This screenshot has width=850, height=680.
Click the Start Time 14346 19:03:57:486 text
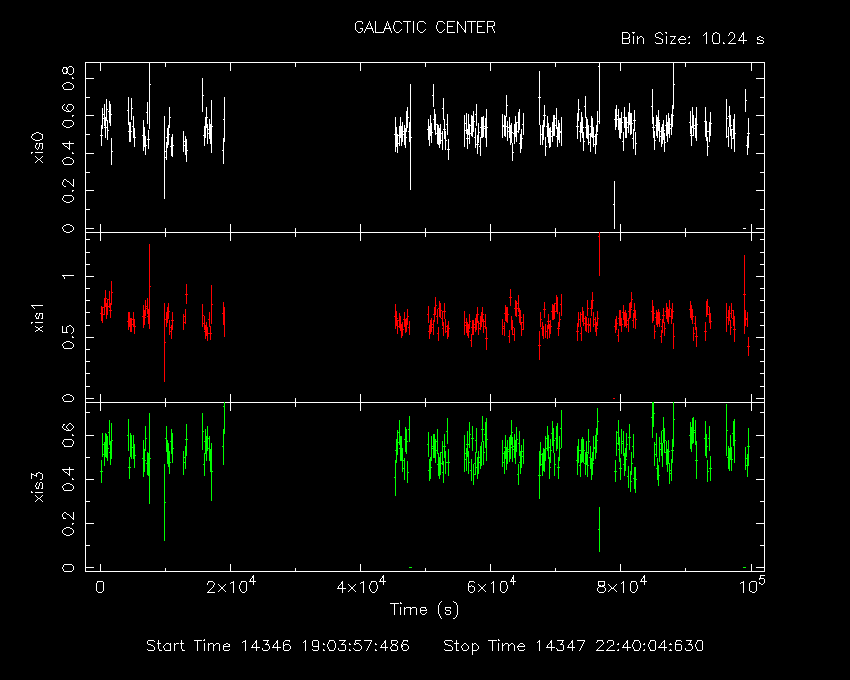278,646
